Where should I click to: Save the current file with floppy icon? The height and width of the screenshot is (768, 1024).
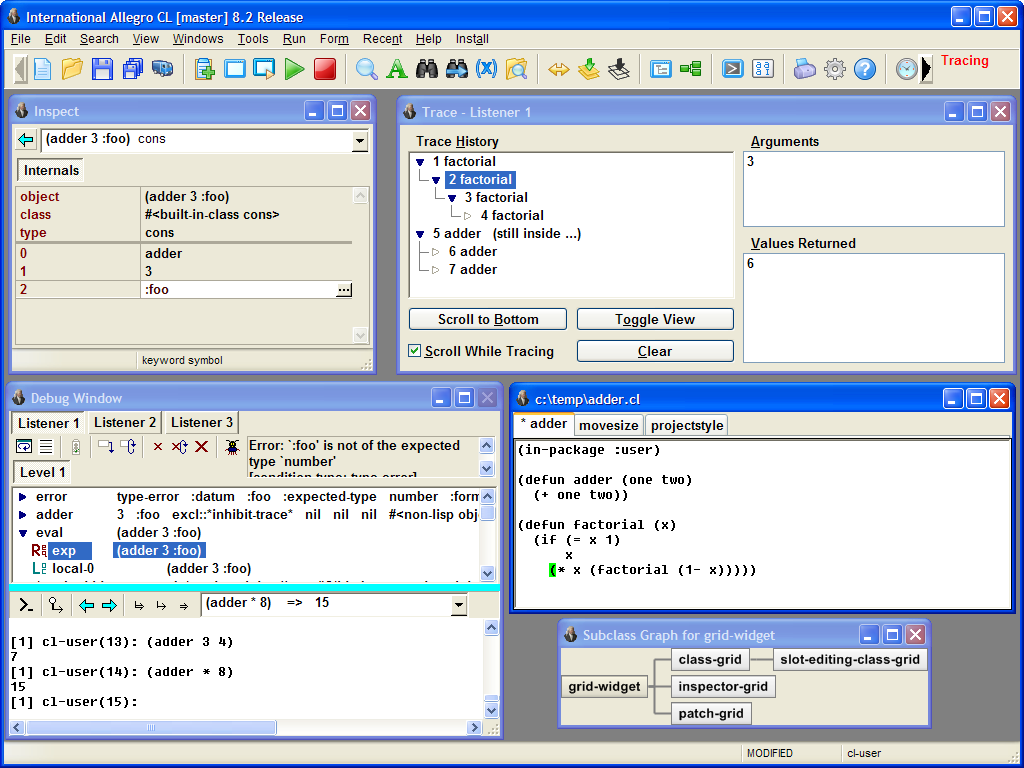tap(103, 69)
